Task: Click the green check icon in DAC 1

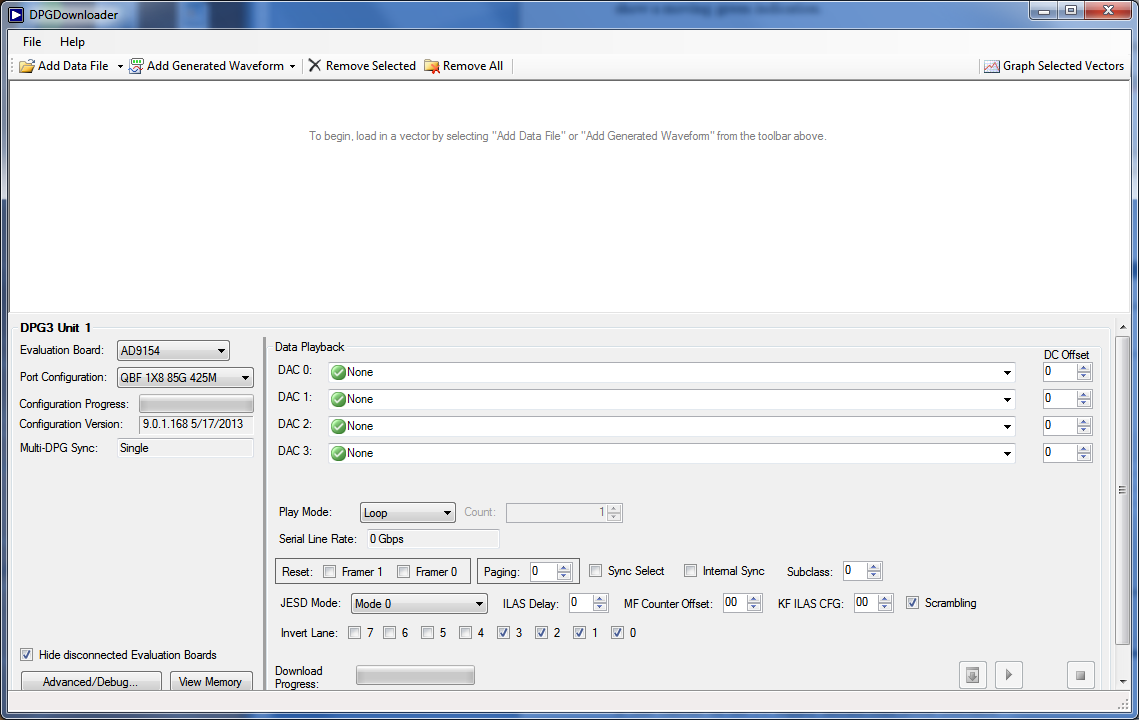Action: click(338, 400)
